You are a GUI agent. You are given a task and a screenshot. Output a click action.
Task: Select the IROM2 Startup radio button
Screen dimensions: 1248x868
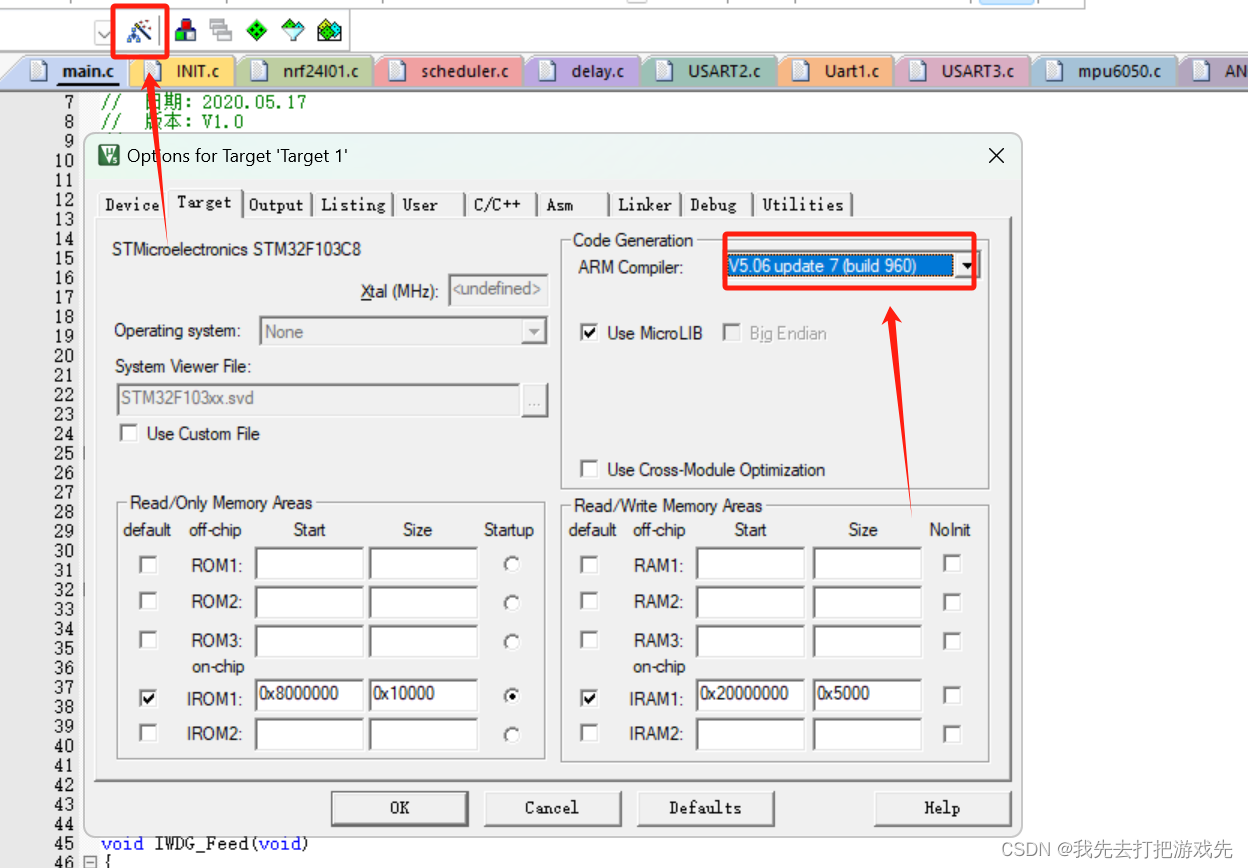[x=512, y=735]
